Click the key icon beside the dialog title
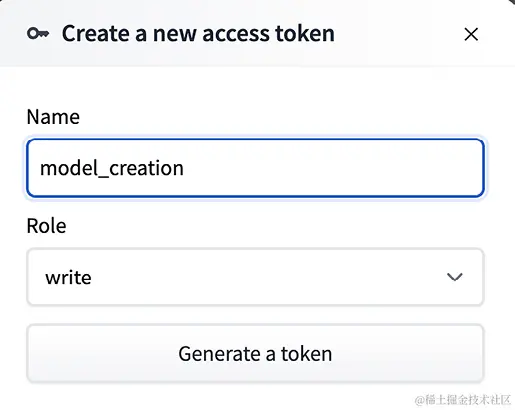The width and height of the screenshot is (515, 410). point(38,34)
